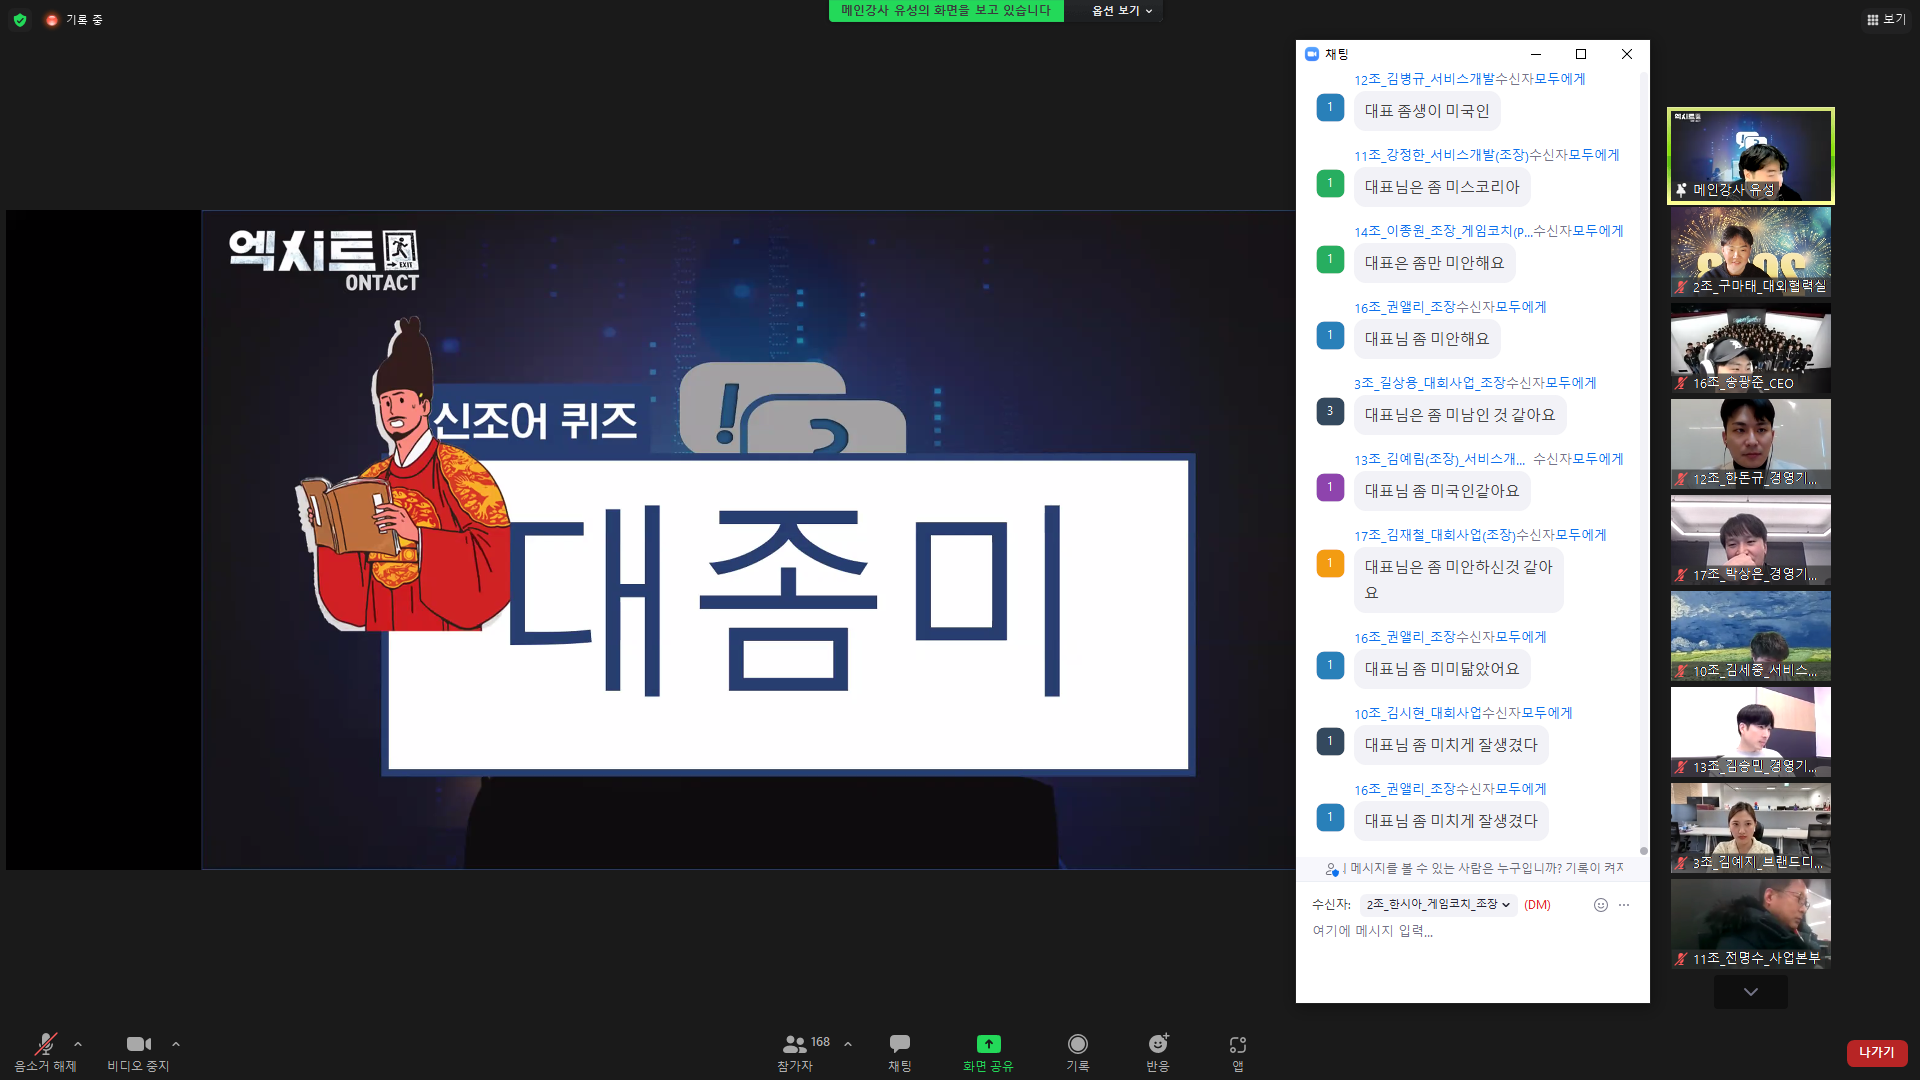Click the red 나가기 leave button
This screenshot has width=1920, height=1080.
click(x=1876, y=1053)
